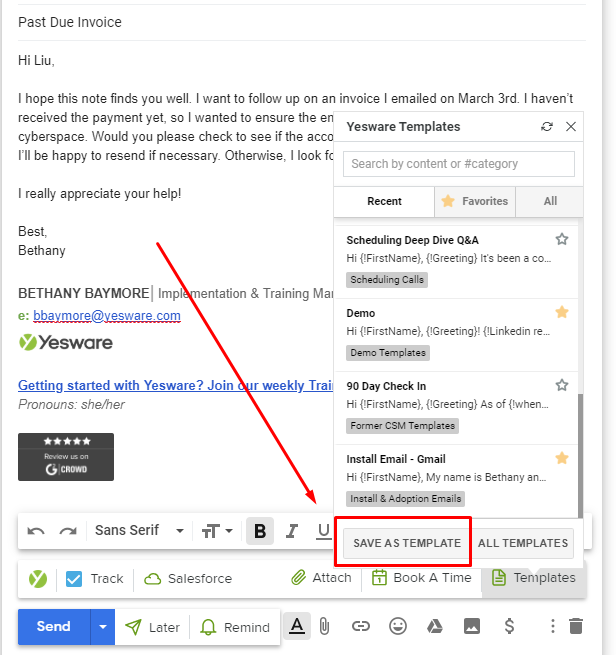The height and width of the screenshot is (655, 616).
Task: Click the Save As Template button
Action: [407, 543]
